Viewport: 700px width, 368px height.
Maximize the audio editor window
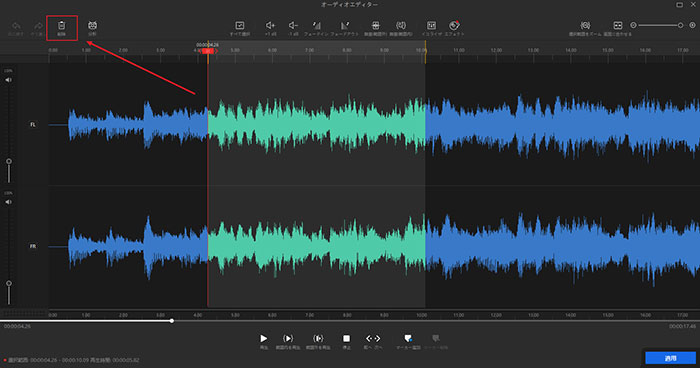click(679, 4)
